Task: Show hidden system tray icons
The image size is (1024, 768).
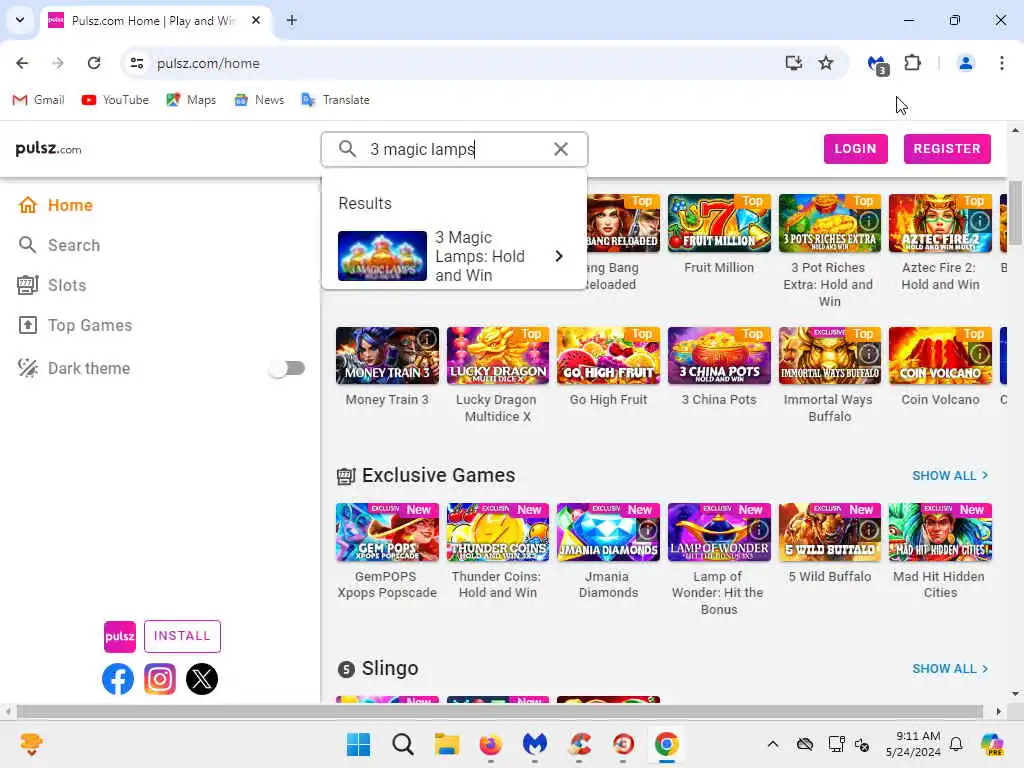Action: tap(773, 744)
